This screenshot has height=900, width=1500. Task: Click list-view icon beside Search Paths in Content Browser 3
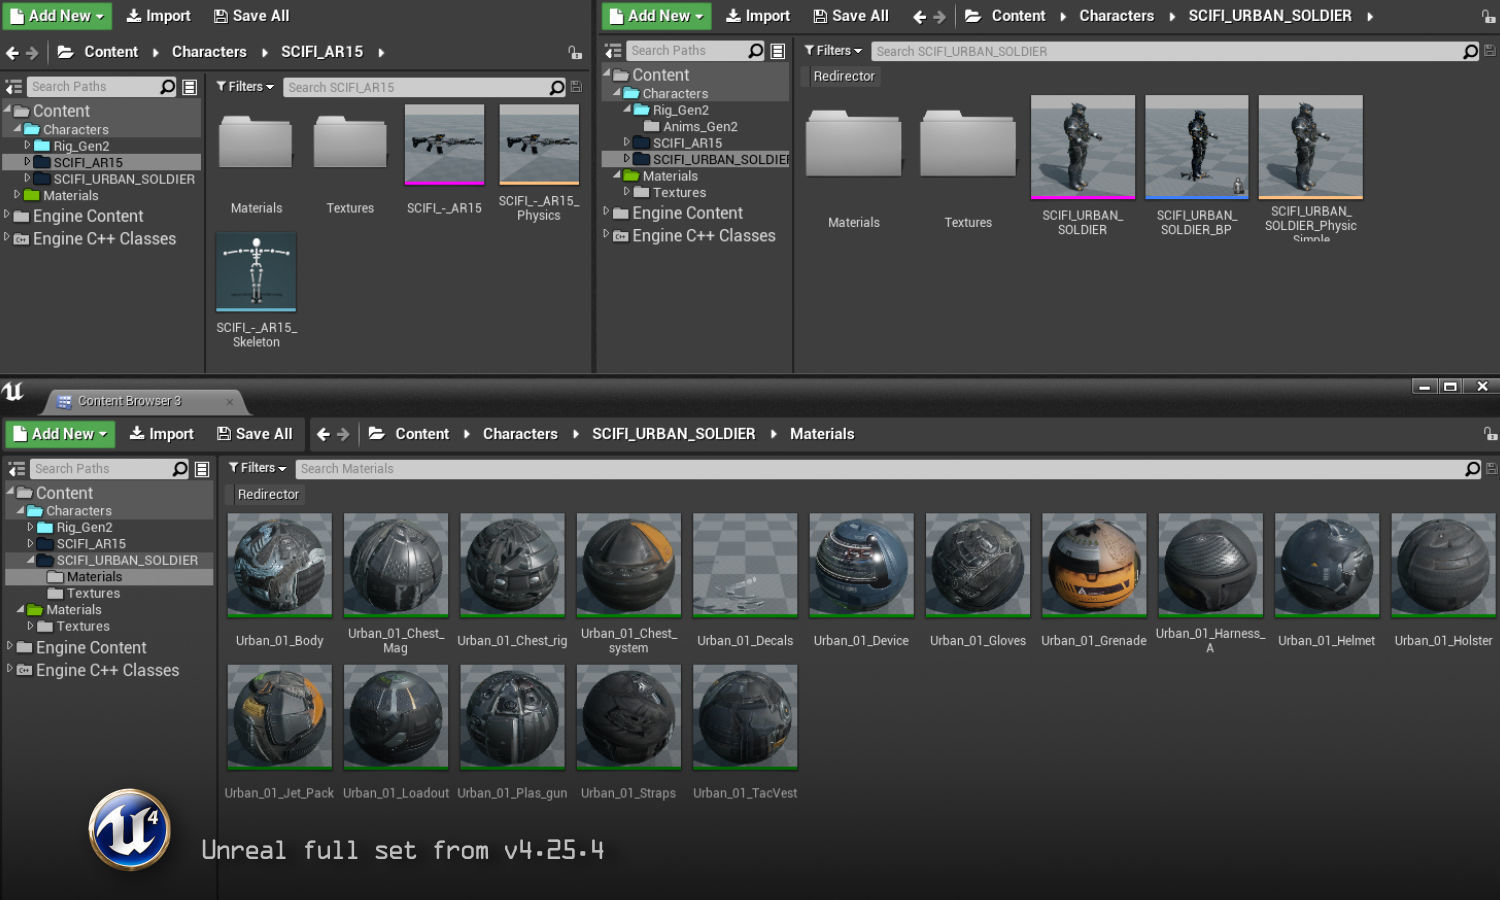pos(202,469)
